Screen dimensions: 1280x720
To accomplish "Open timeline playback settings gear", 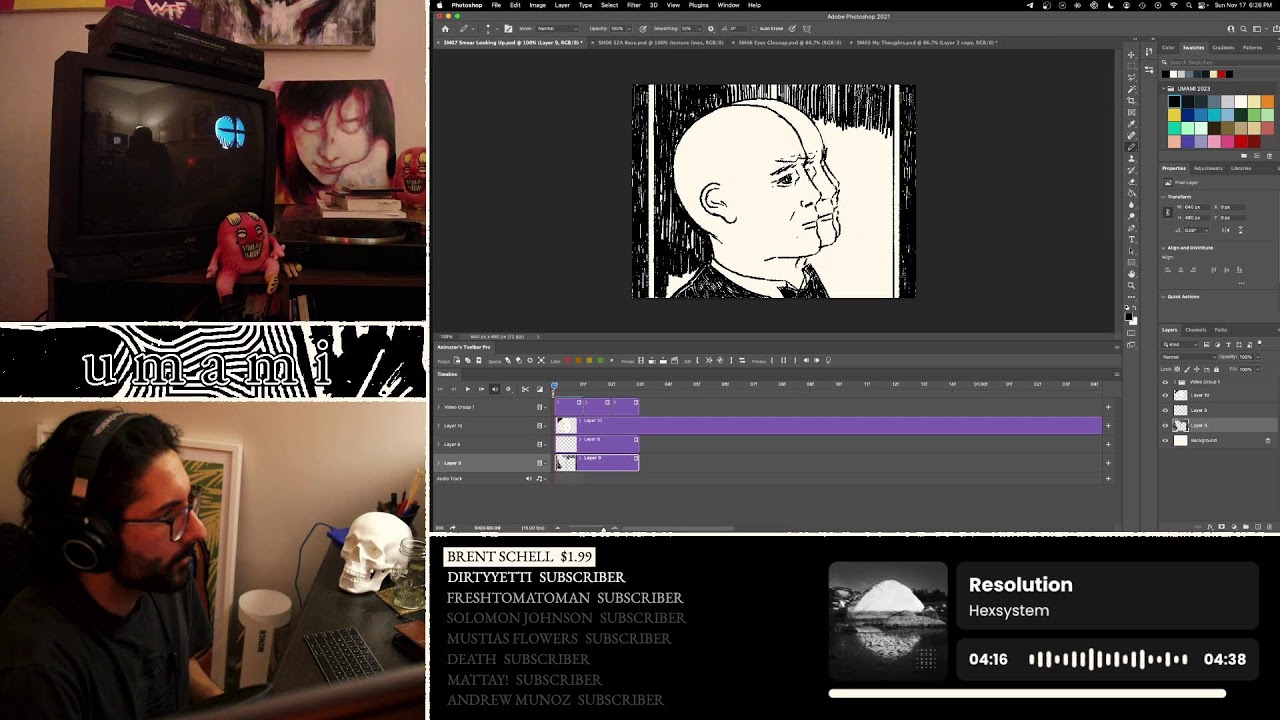I will 508,389.
